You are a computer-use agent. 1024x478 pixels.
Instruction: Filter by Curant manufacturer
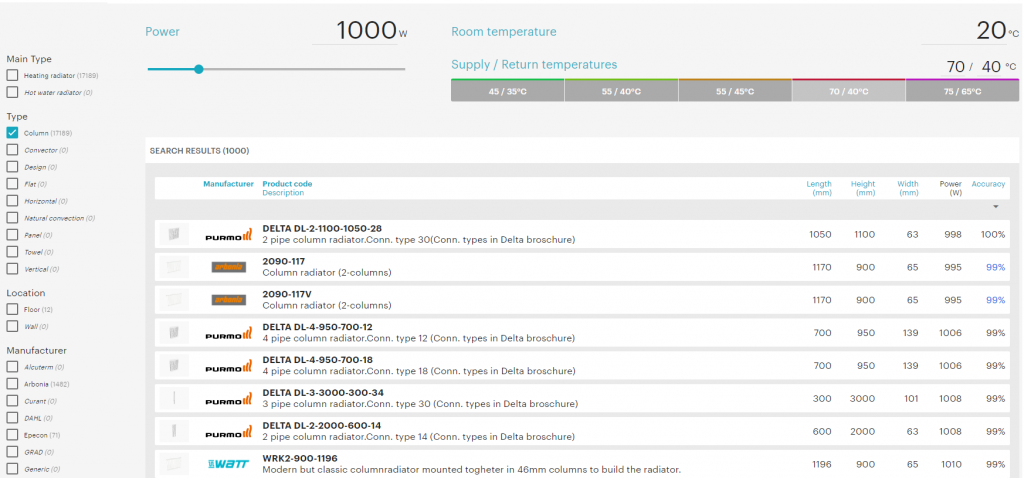click(x=12, y=400)
